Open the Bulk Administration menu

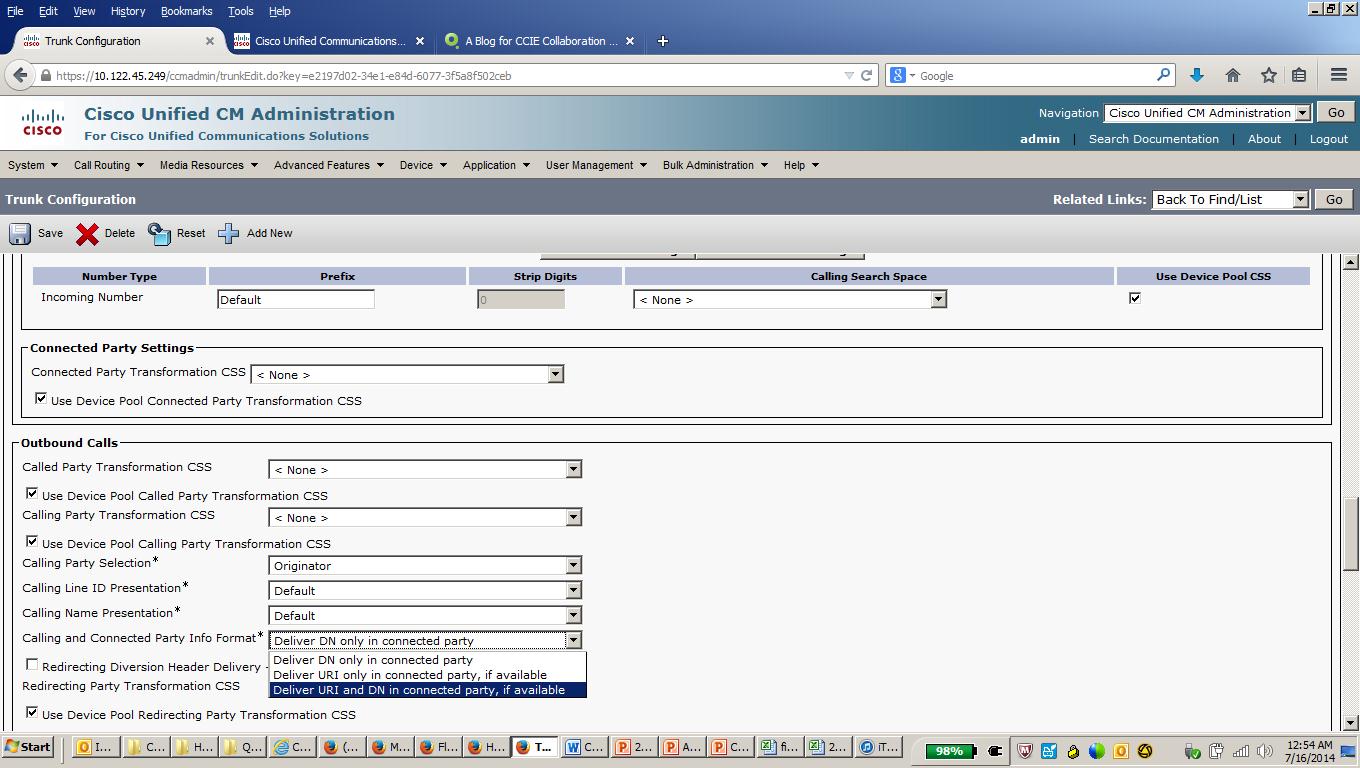(715, 165)
